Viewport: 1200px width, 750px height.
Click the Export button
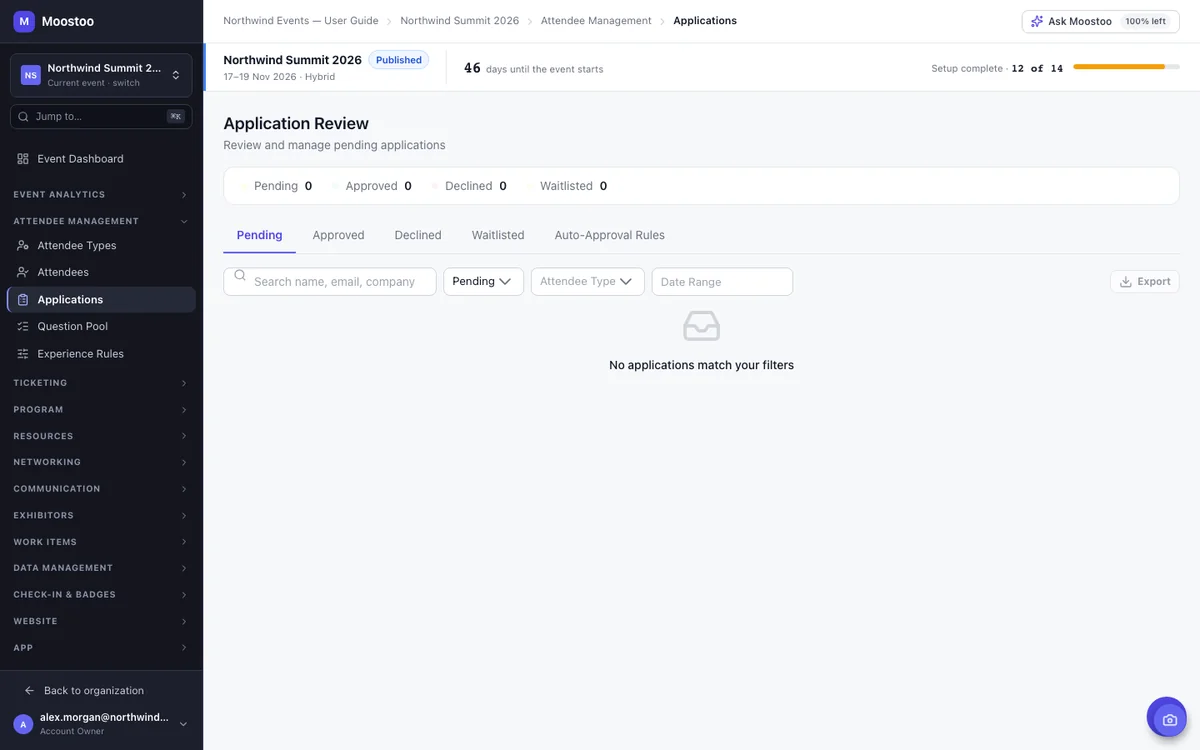coord(1145,282)
